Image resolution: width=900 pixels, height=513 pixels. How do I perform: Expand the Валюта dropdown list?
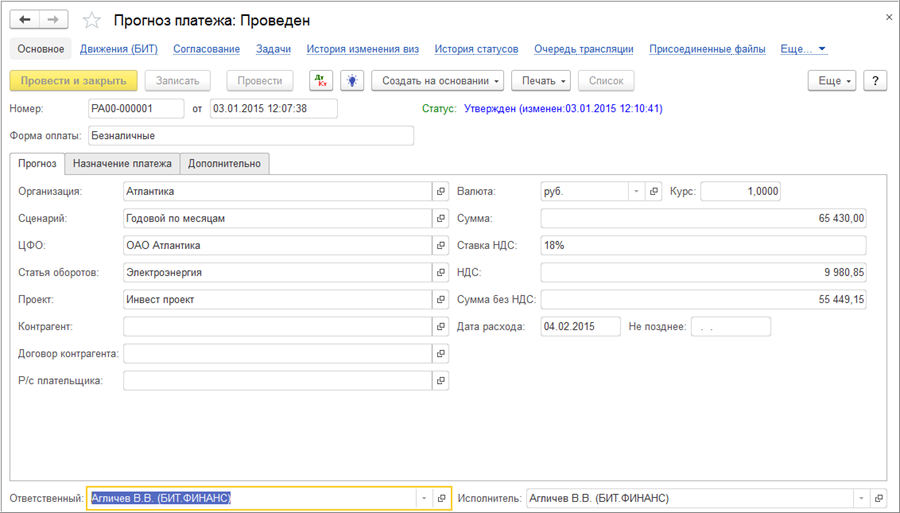click(x=636, y=191)
